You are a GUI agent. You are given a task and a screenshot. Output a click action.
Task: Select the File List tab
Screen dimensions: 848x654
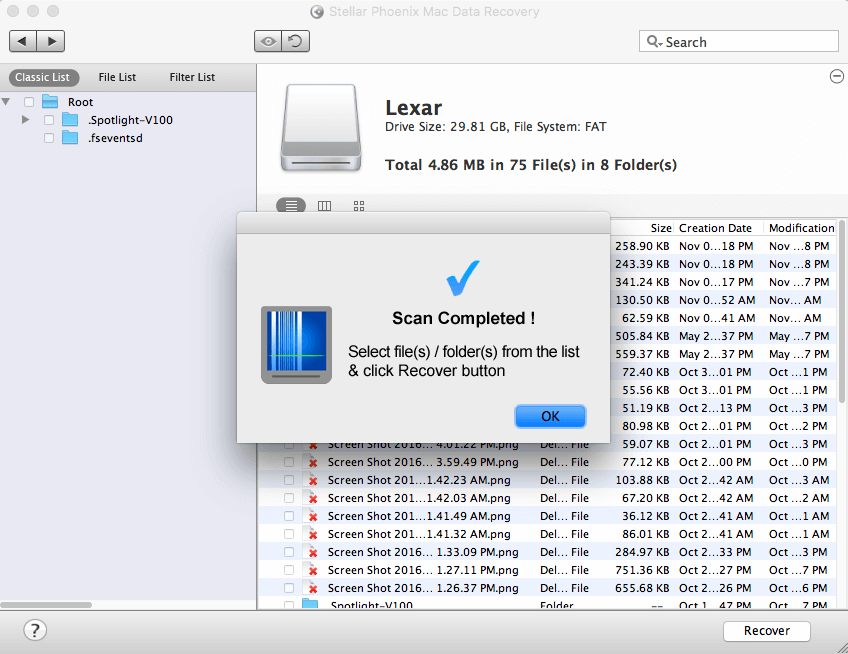pos(117,77)
